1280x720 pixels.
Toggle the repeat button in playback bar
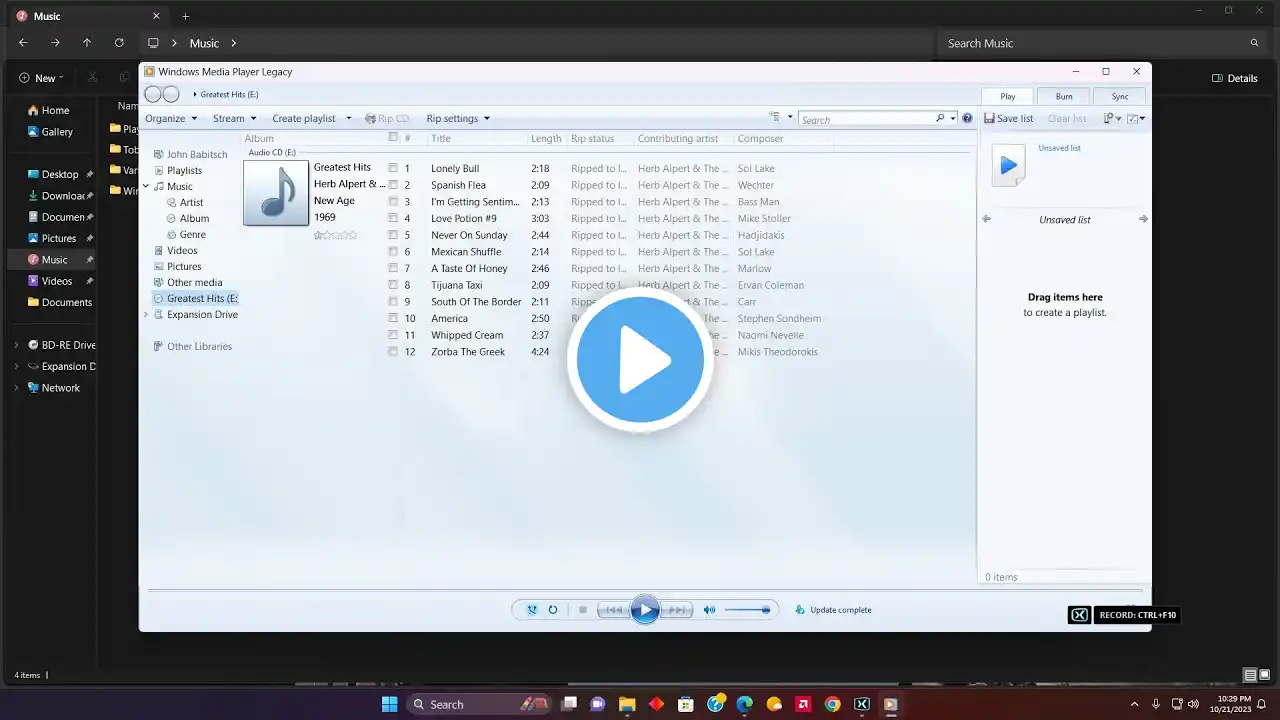[553, 610]
